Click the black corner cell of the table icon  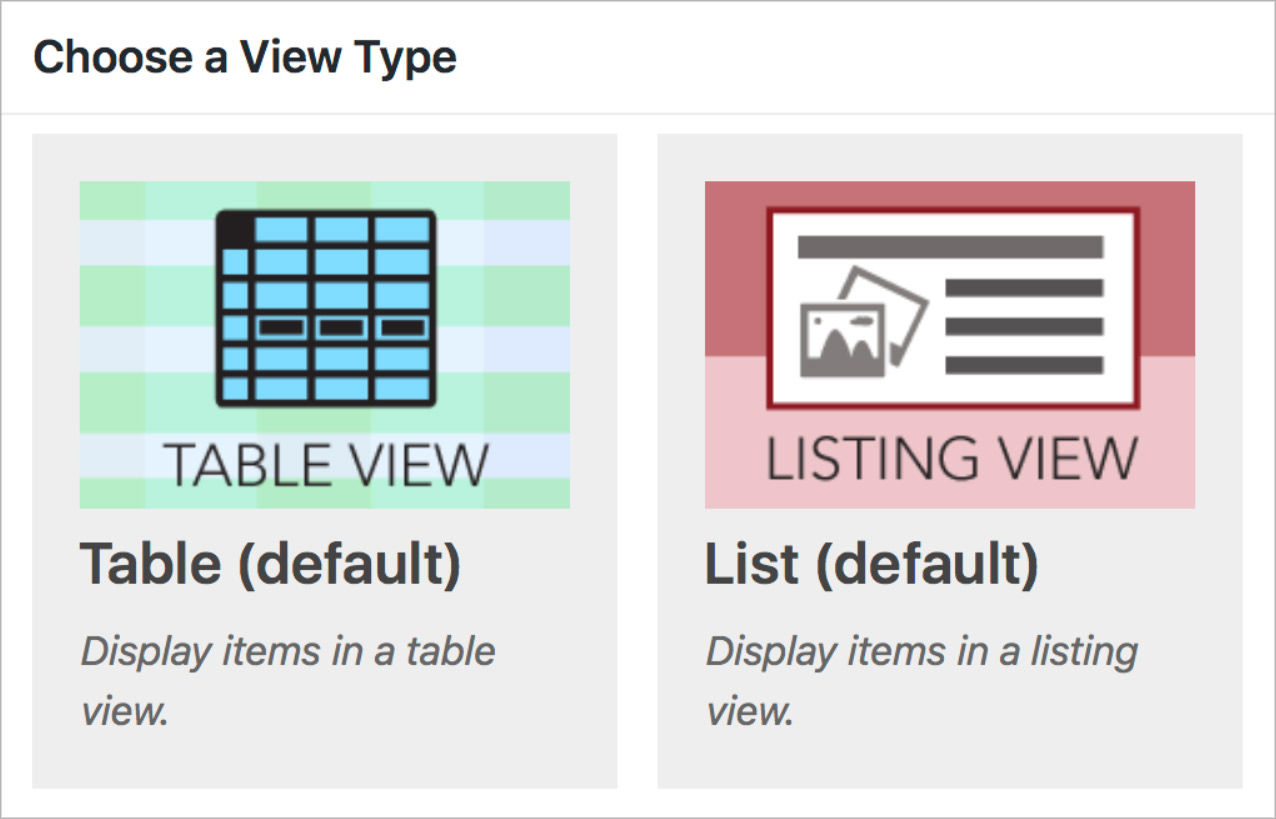234,227
